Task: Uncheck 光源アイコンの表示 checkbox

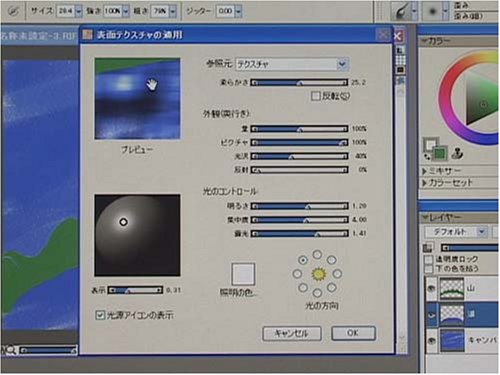Action: click(x=100, y=315)
